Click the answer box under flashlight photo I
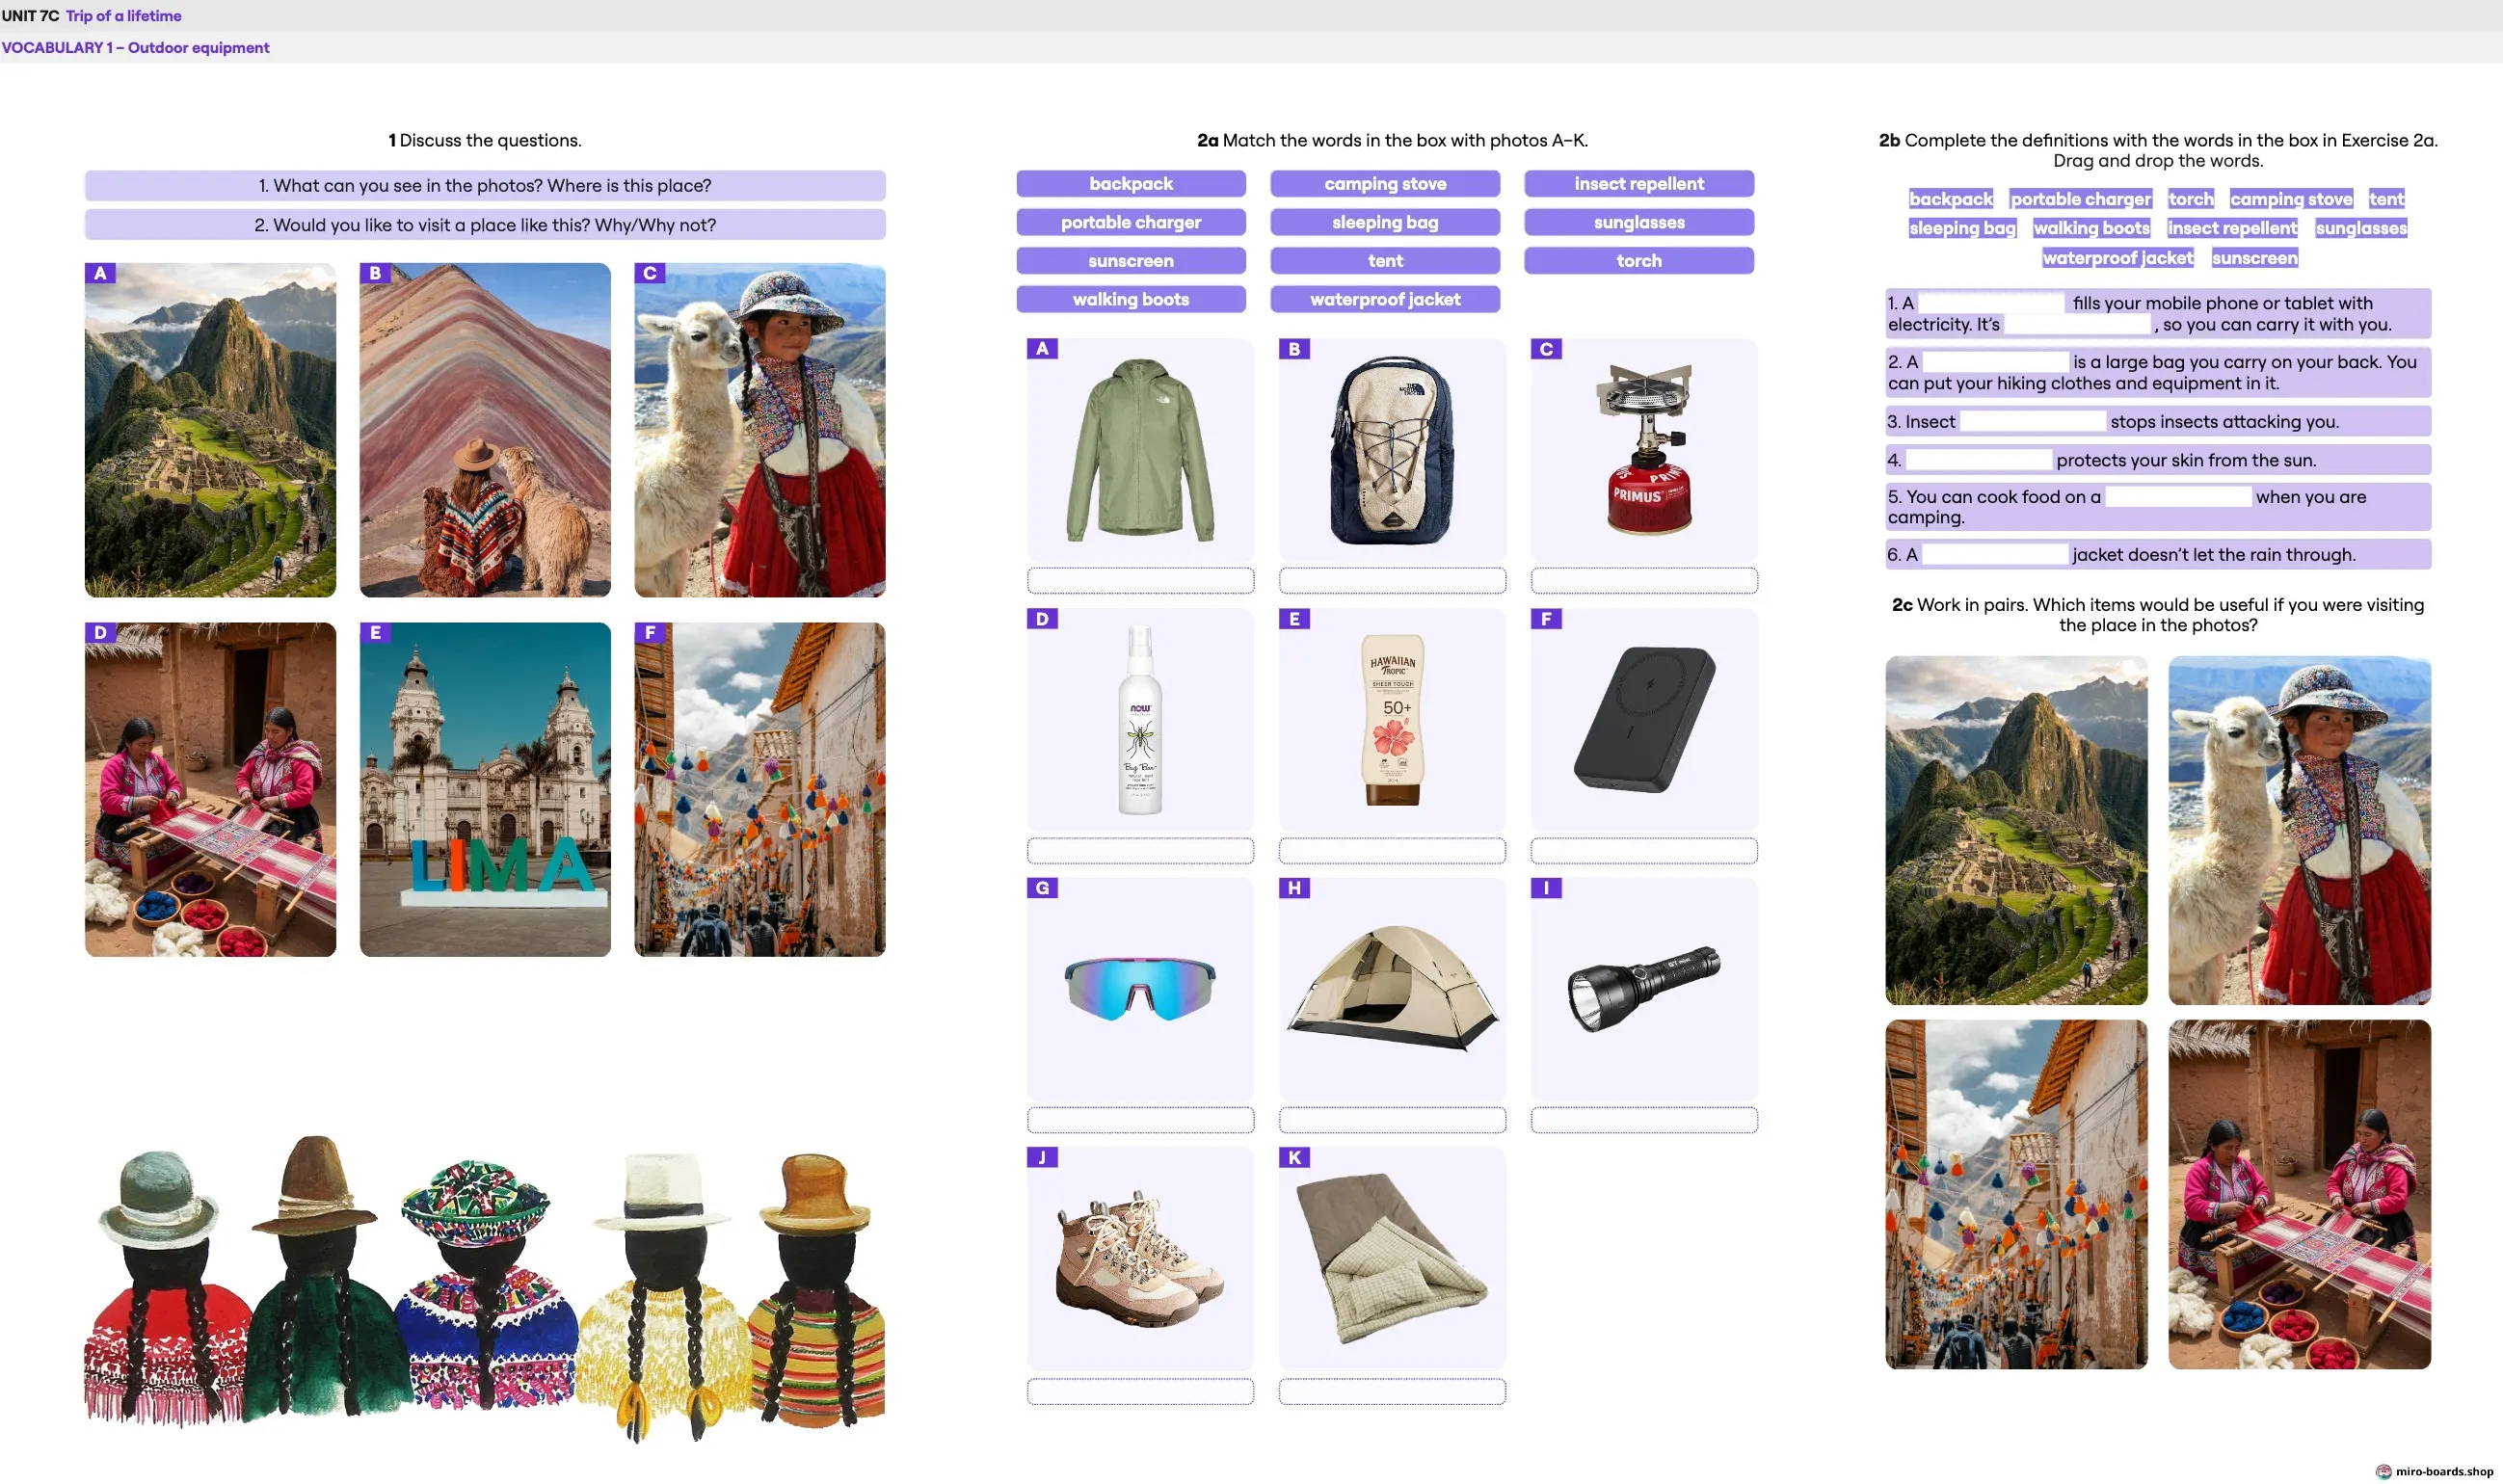The height and width of the screenshot is (1484, 2503). (1643, 1120)
